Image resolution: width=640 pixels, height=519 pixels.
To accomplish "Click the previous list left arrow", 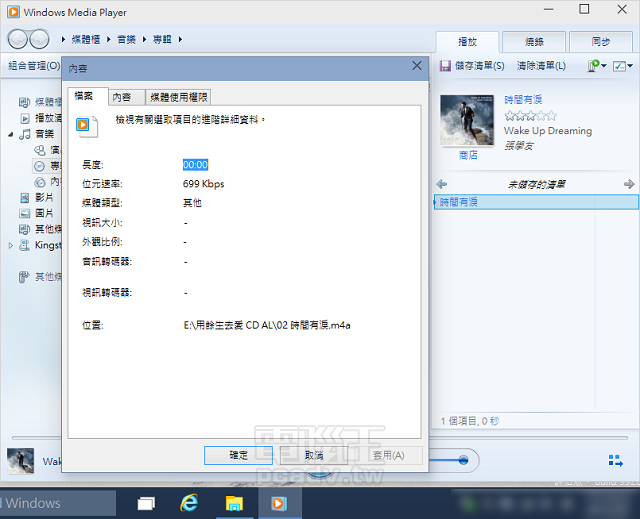I will (442, 184).
